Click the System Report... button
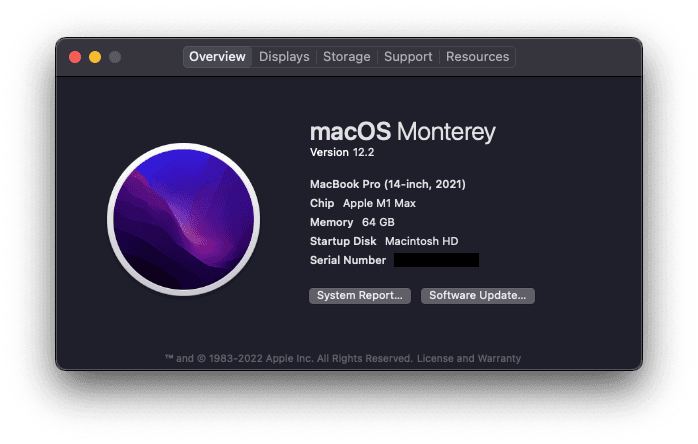Screen dimensions: 698x444 click(360, 296)
